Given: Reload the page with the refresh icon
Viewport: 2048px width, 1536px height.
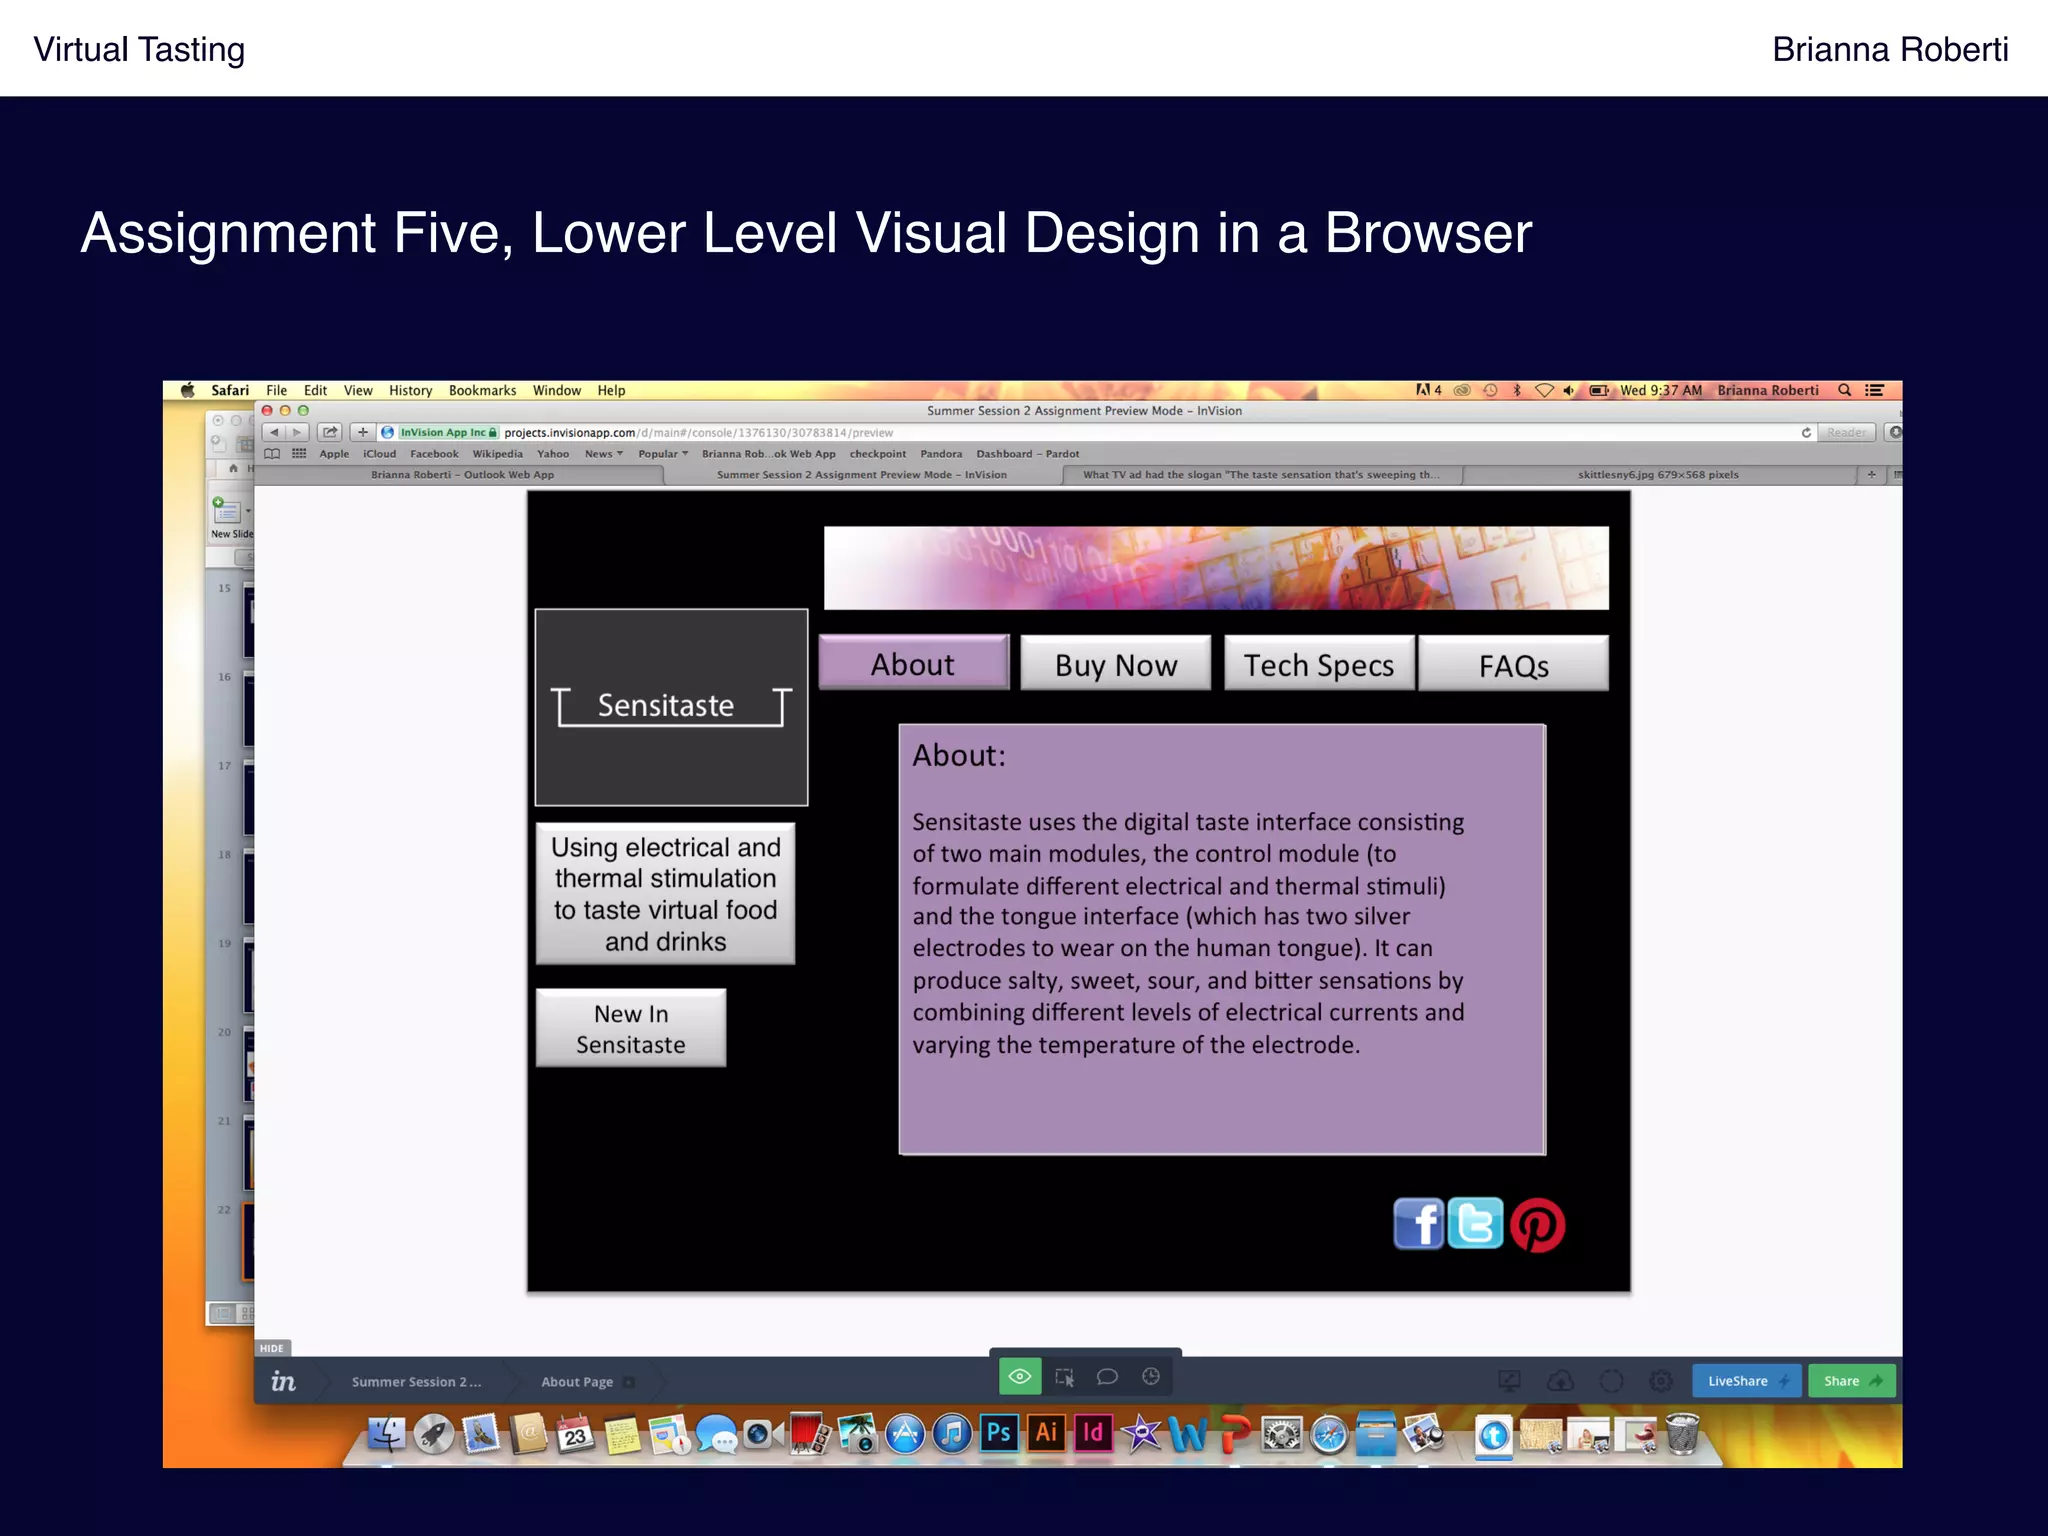Looking at the screenshot, I should [x=1806, y=433].
